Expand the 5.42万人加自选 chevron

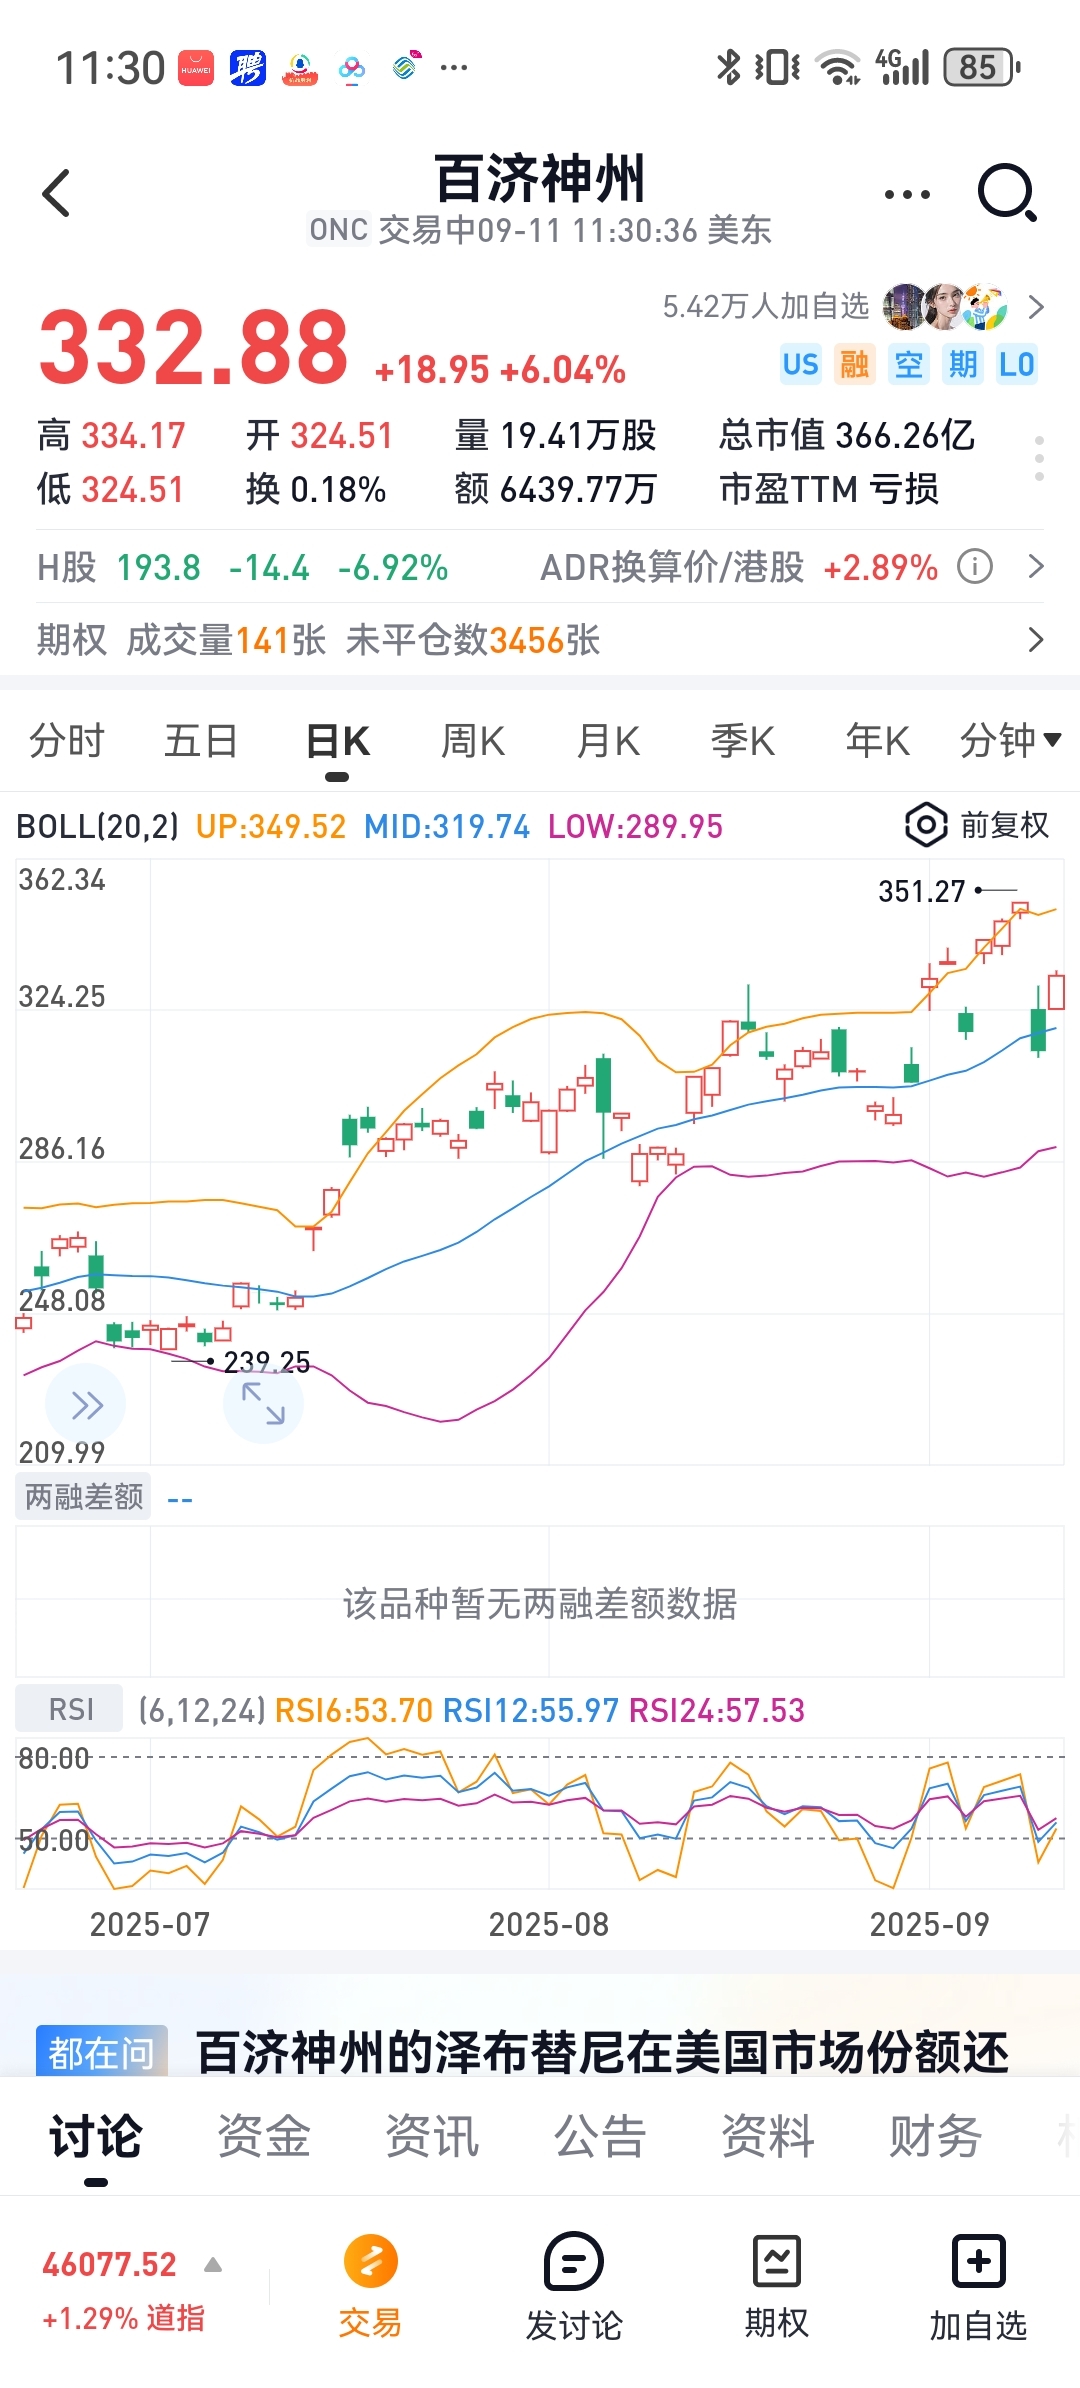click(1036, 307)
